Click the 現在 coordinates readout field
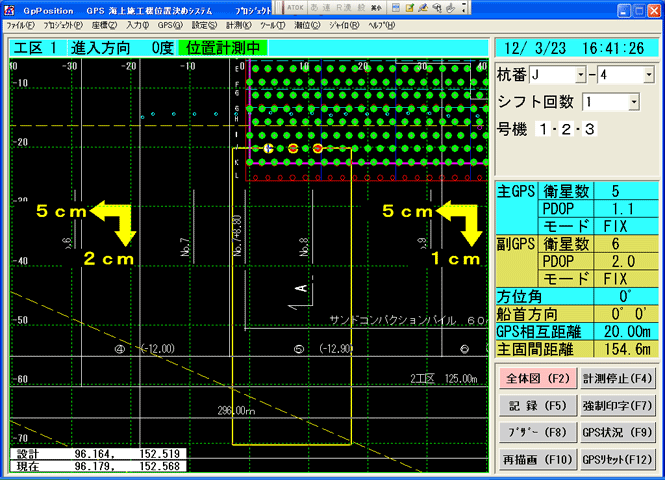 point(95,466)
